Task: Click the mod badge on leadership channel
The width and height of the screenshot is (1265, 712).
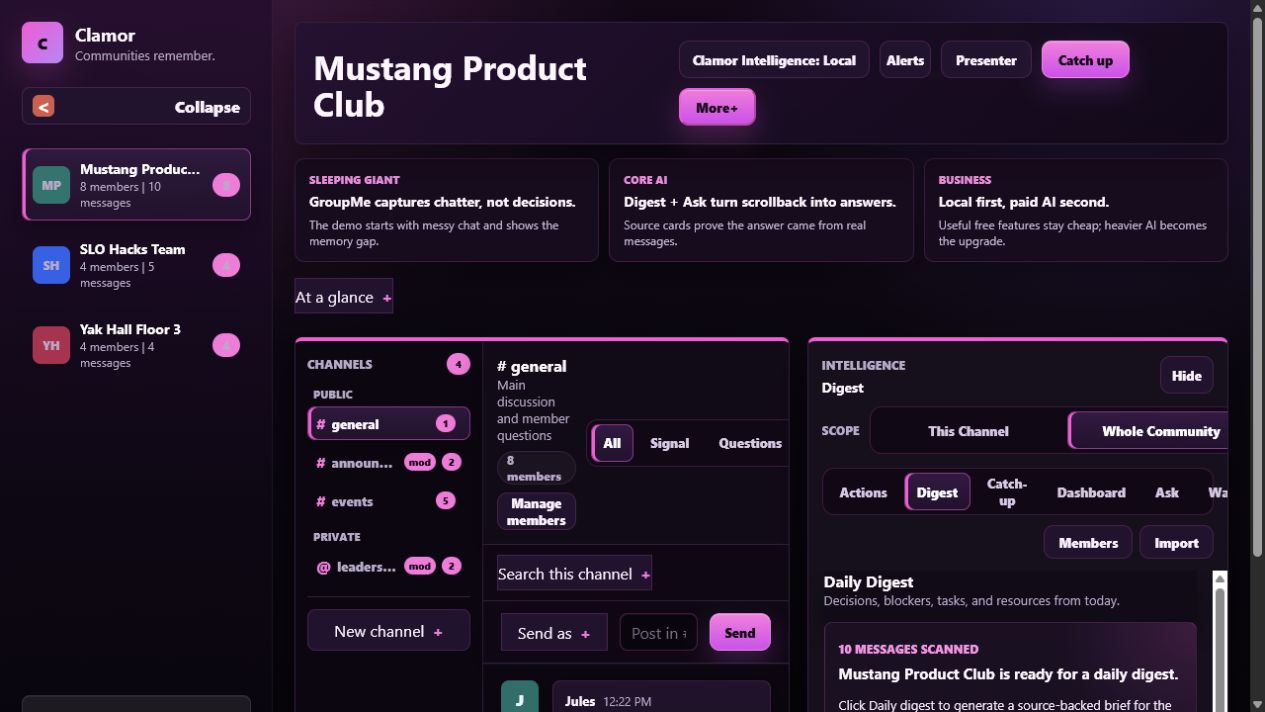Action: 419,566
